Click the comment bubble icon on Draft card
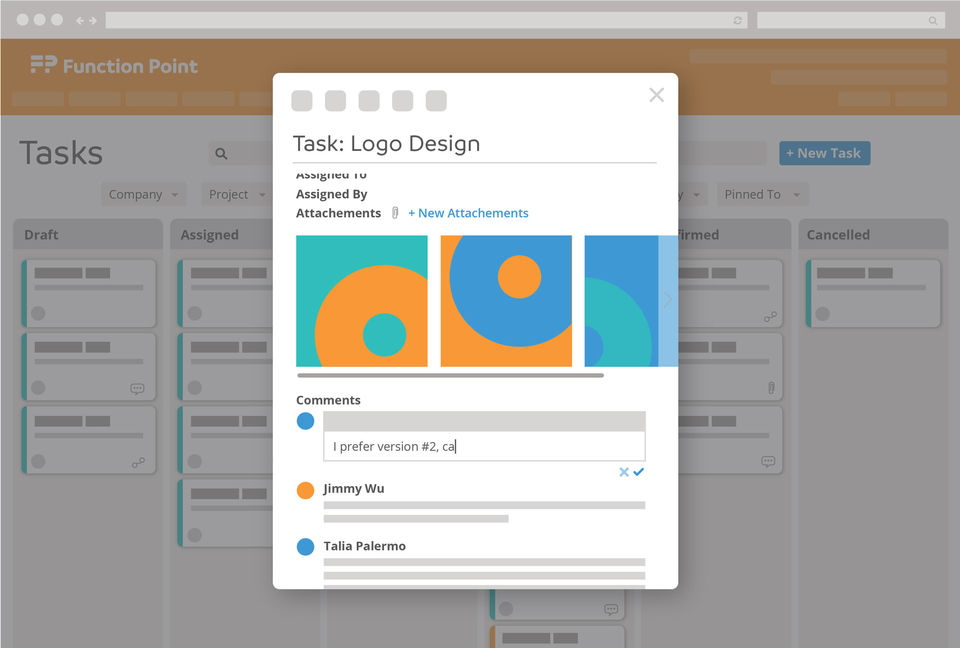The width and height of the screenshot is (960, 648). (x=137, y=388)
